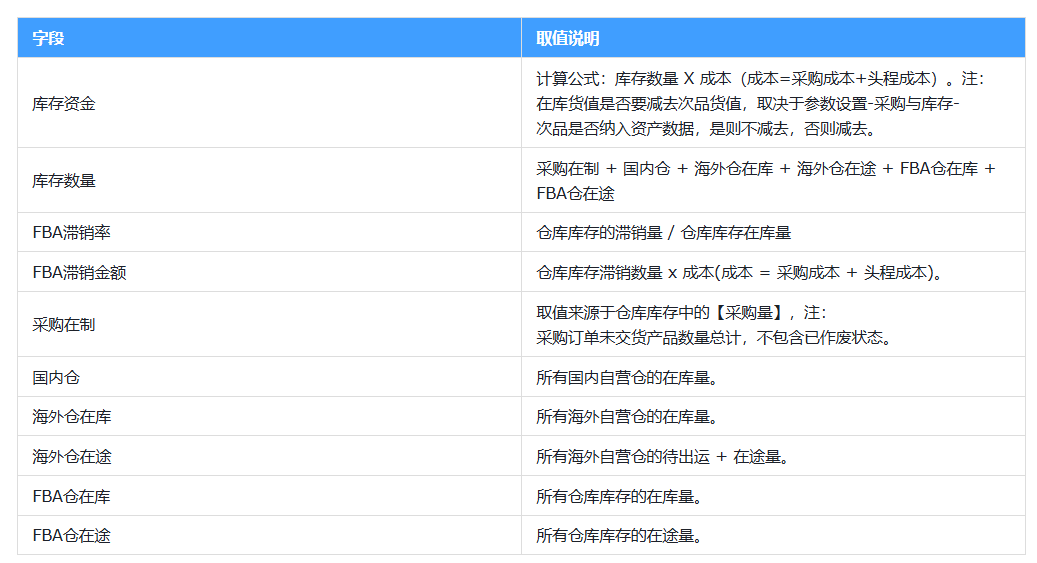
Task: Click the 字段 column header
Action: tap(269, 38)
